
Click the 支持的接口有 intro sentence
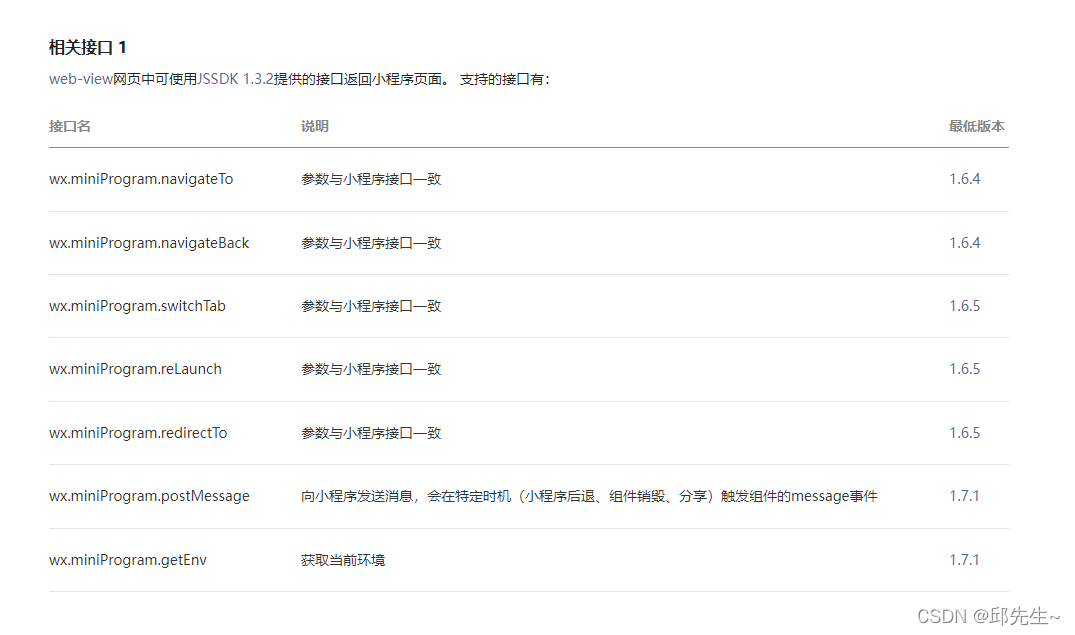[505, 79]
